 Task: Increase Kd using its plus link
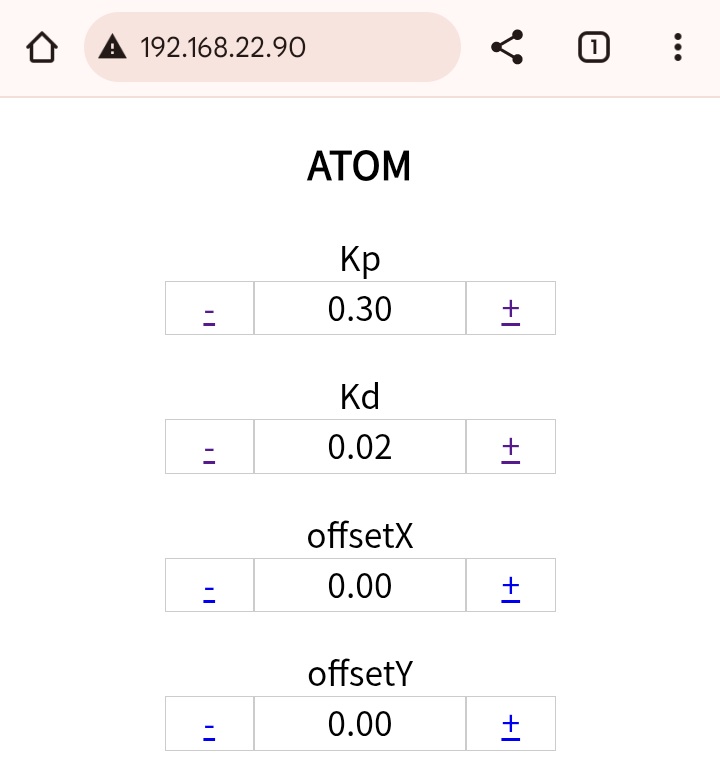pos(511,451)
